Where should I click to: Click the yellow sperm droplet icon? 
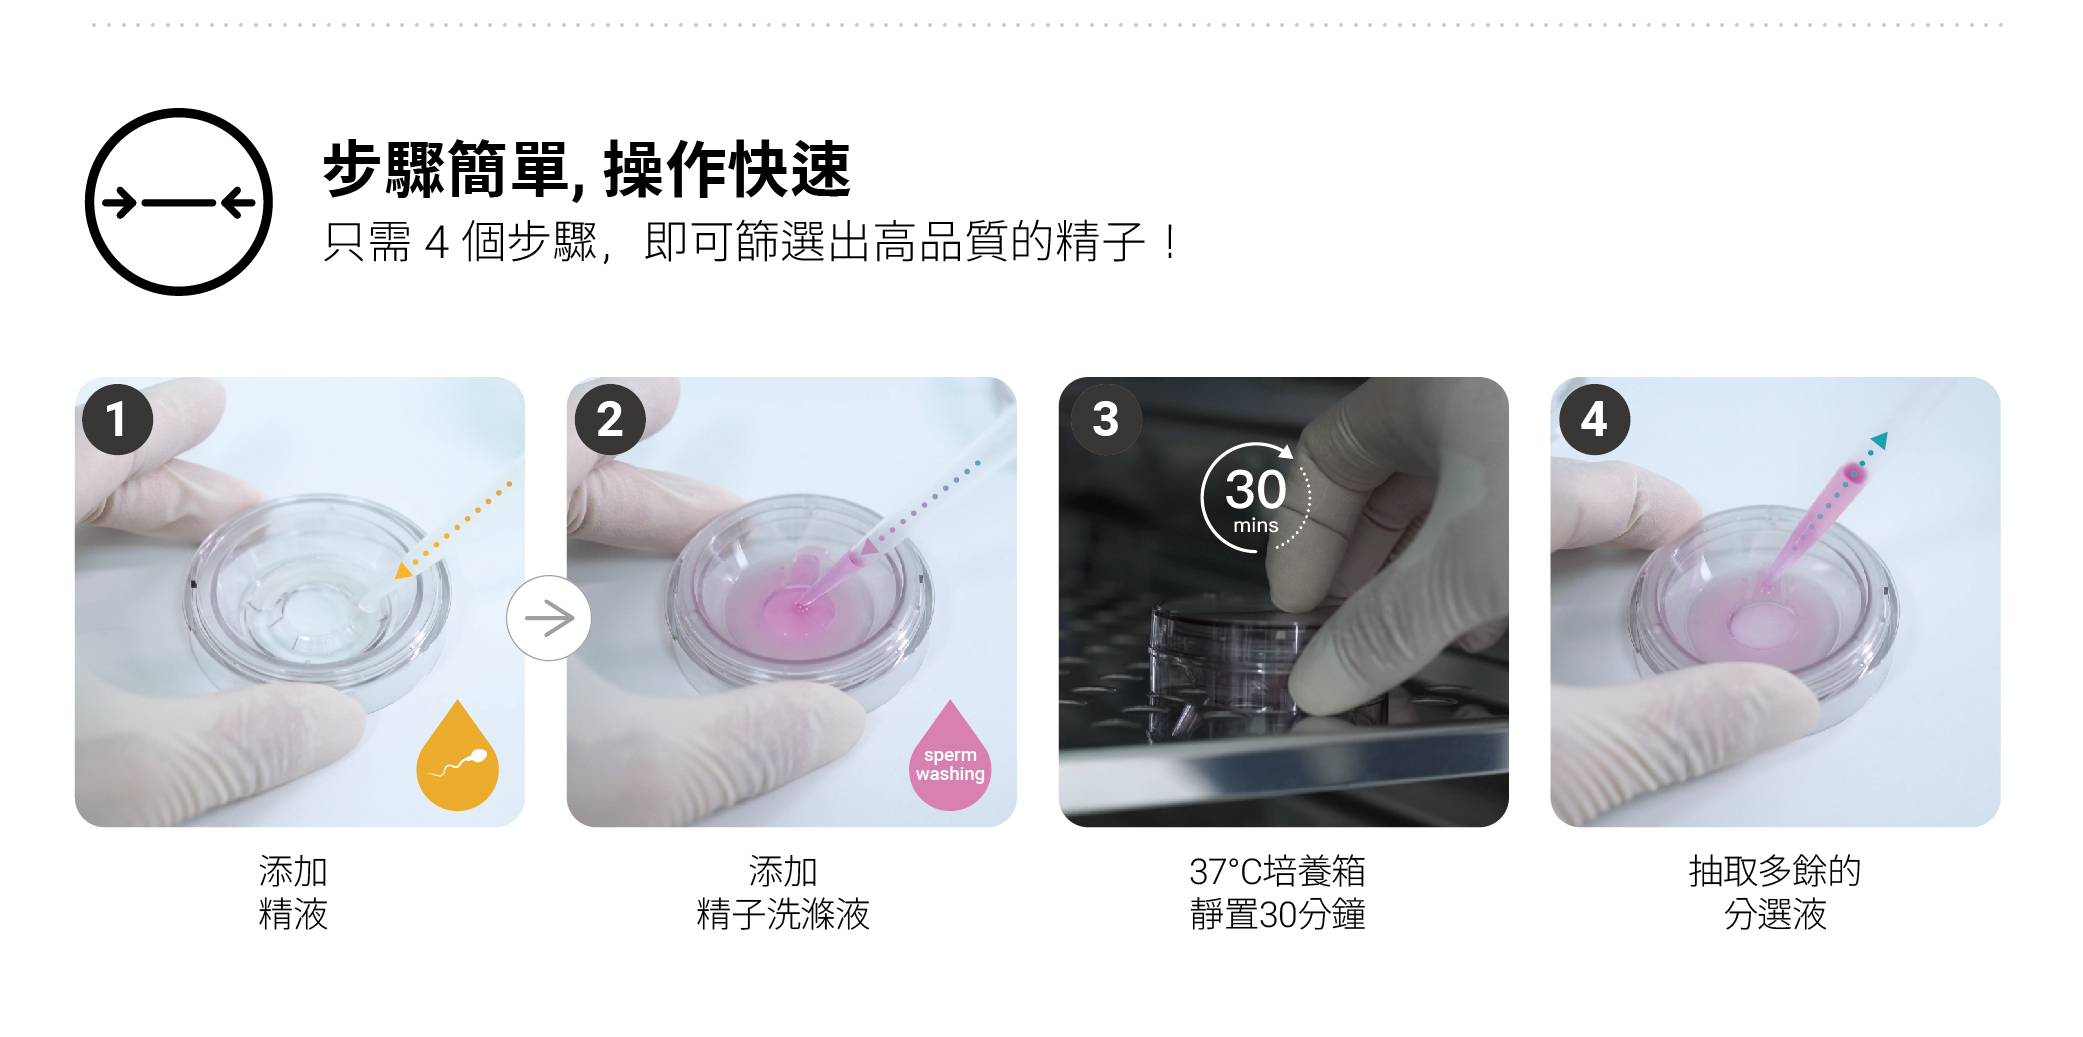coord(457,756)
